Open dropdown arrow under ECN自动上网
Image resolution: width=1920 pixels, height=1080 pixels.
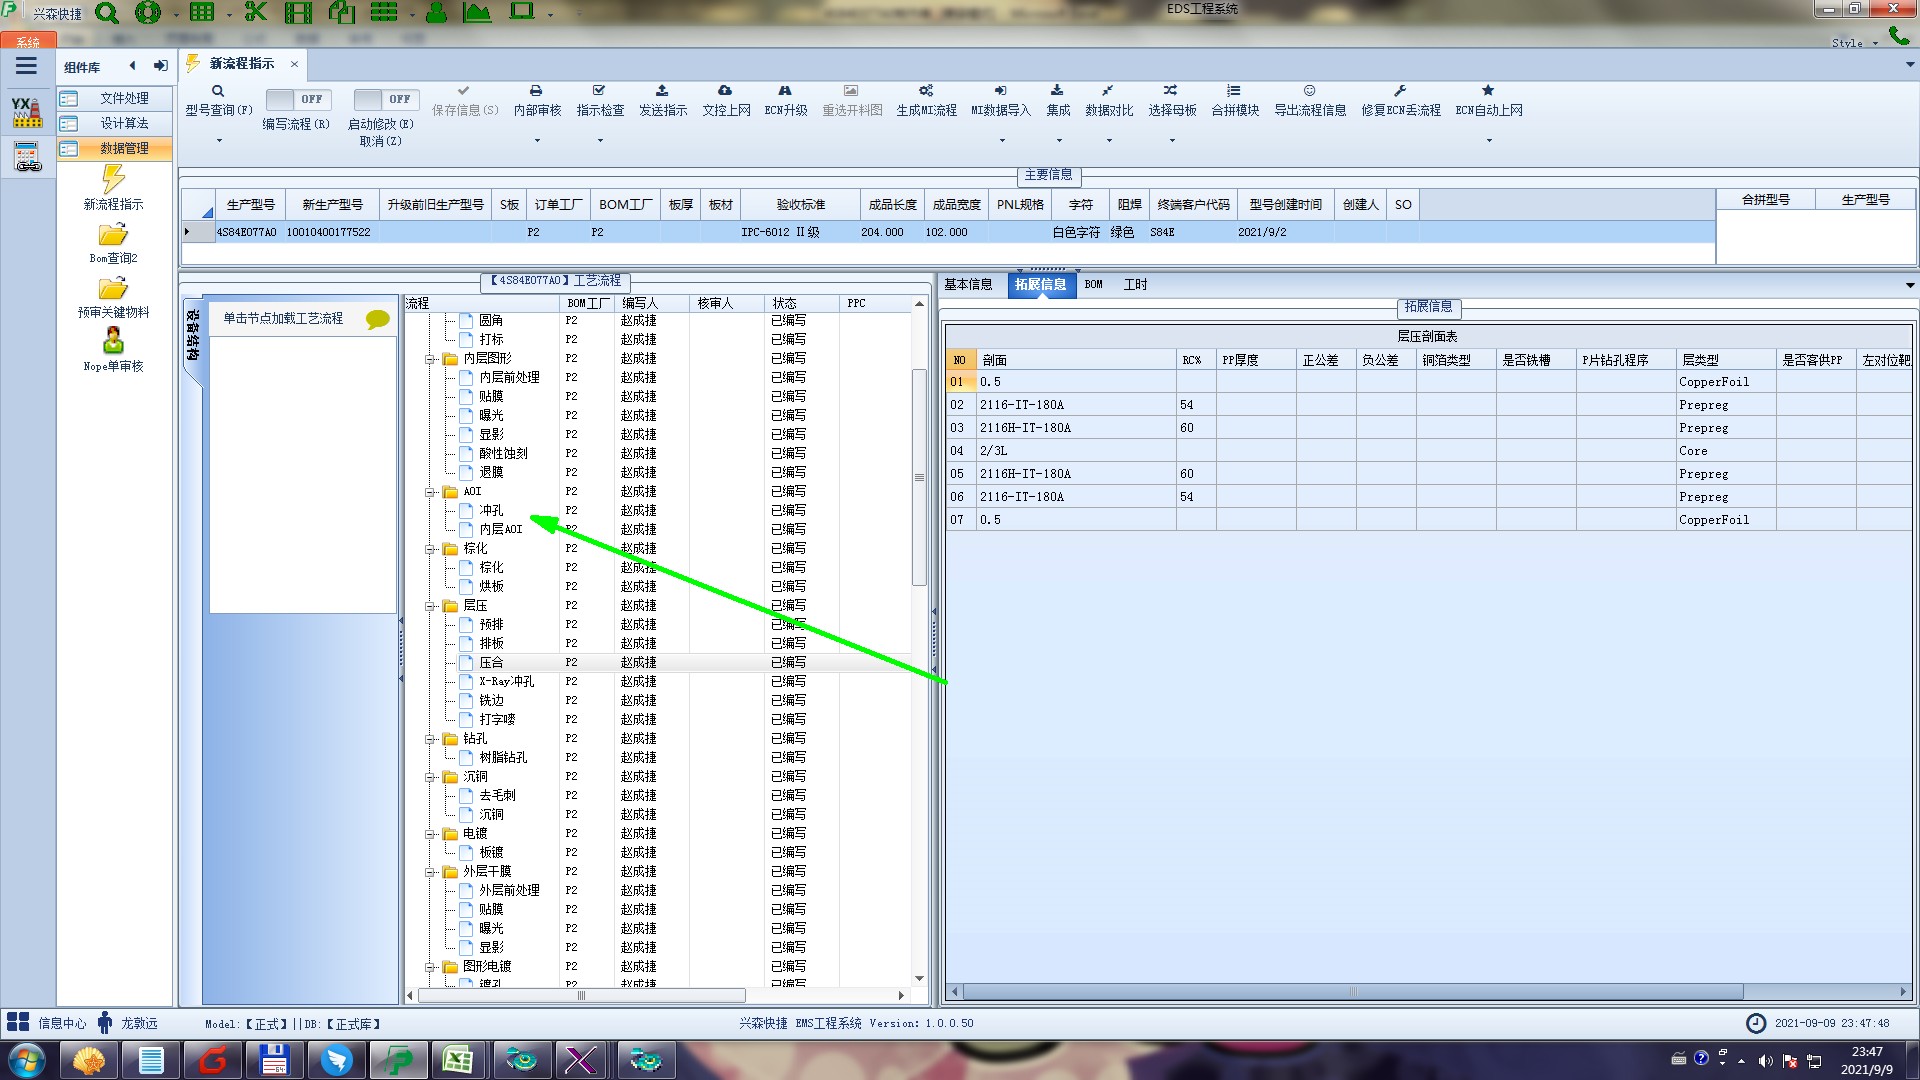coord(1489,140)
